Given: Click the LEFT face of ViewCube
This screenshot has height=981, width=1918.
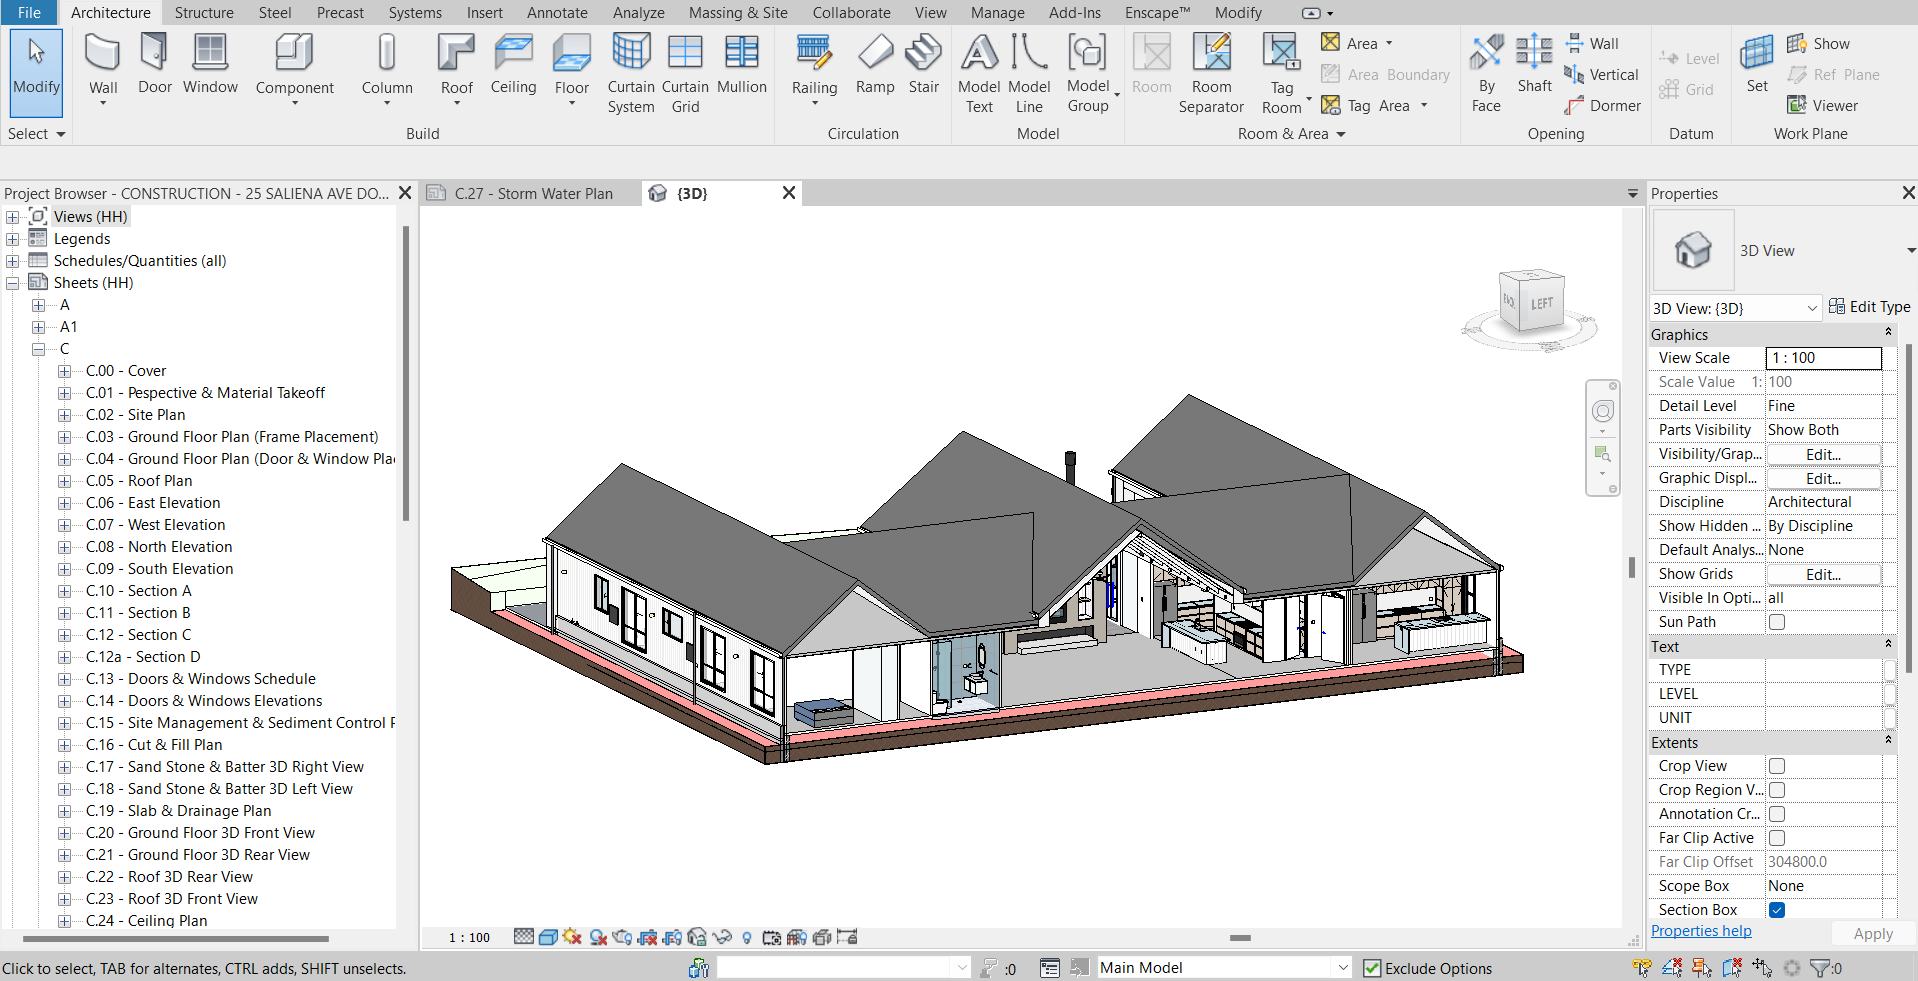Looking at the screenshot, I should click(x=1542, y=303).
